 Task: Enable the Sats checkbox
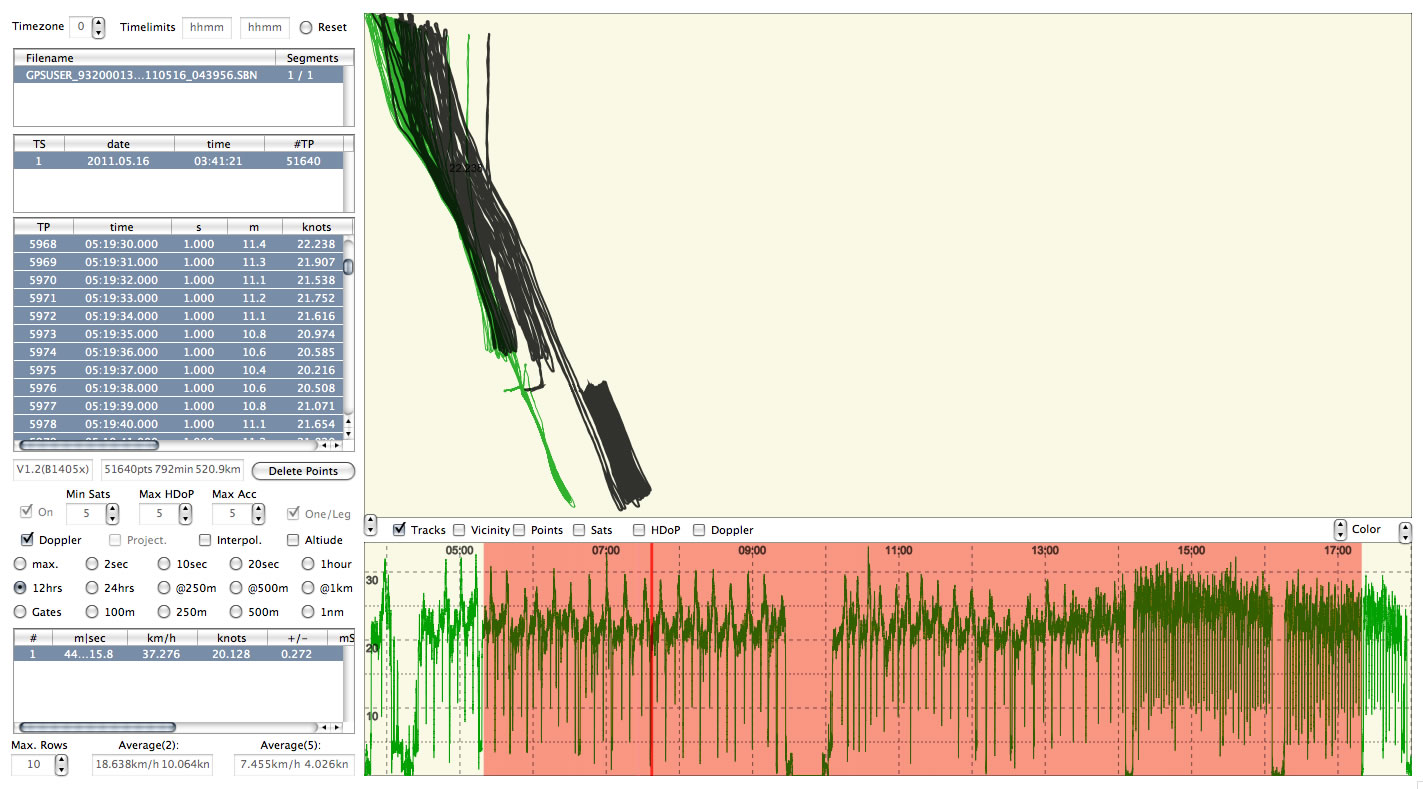click(579, 529)
